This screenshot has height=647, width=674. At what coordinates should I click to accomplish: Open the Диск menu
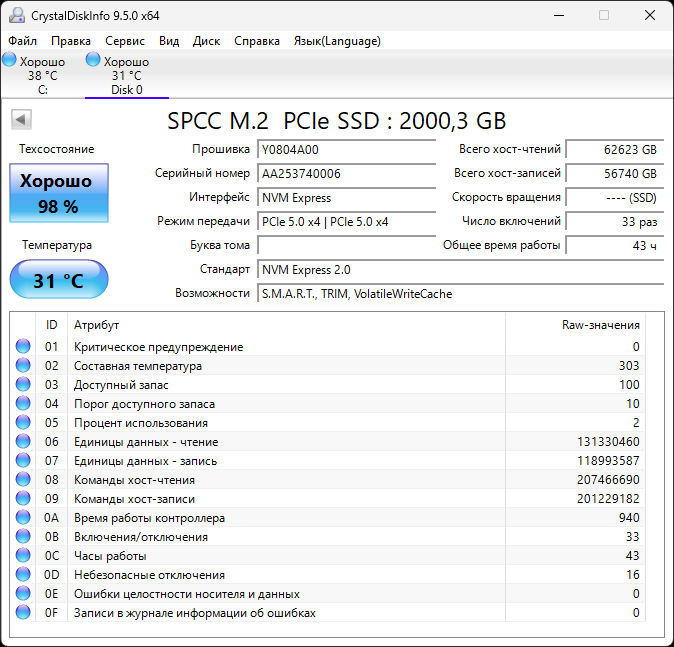pos(206,41)
